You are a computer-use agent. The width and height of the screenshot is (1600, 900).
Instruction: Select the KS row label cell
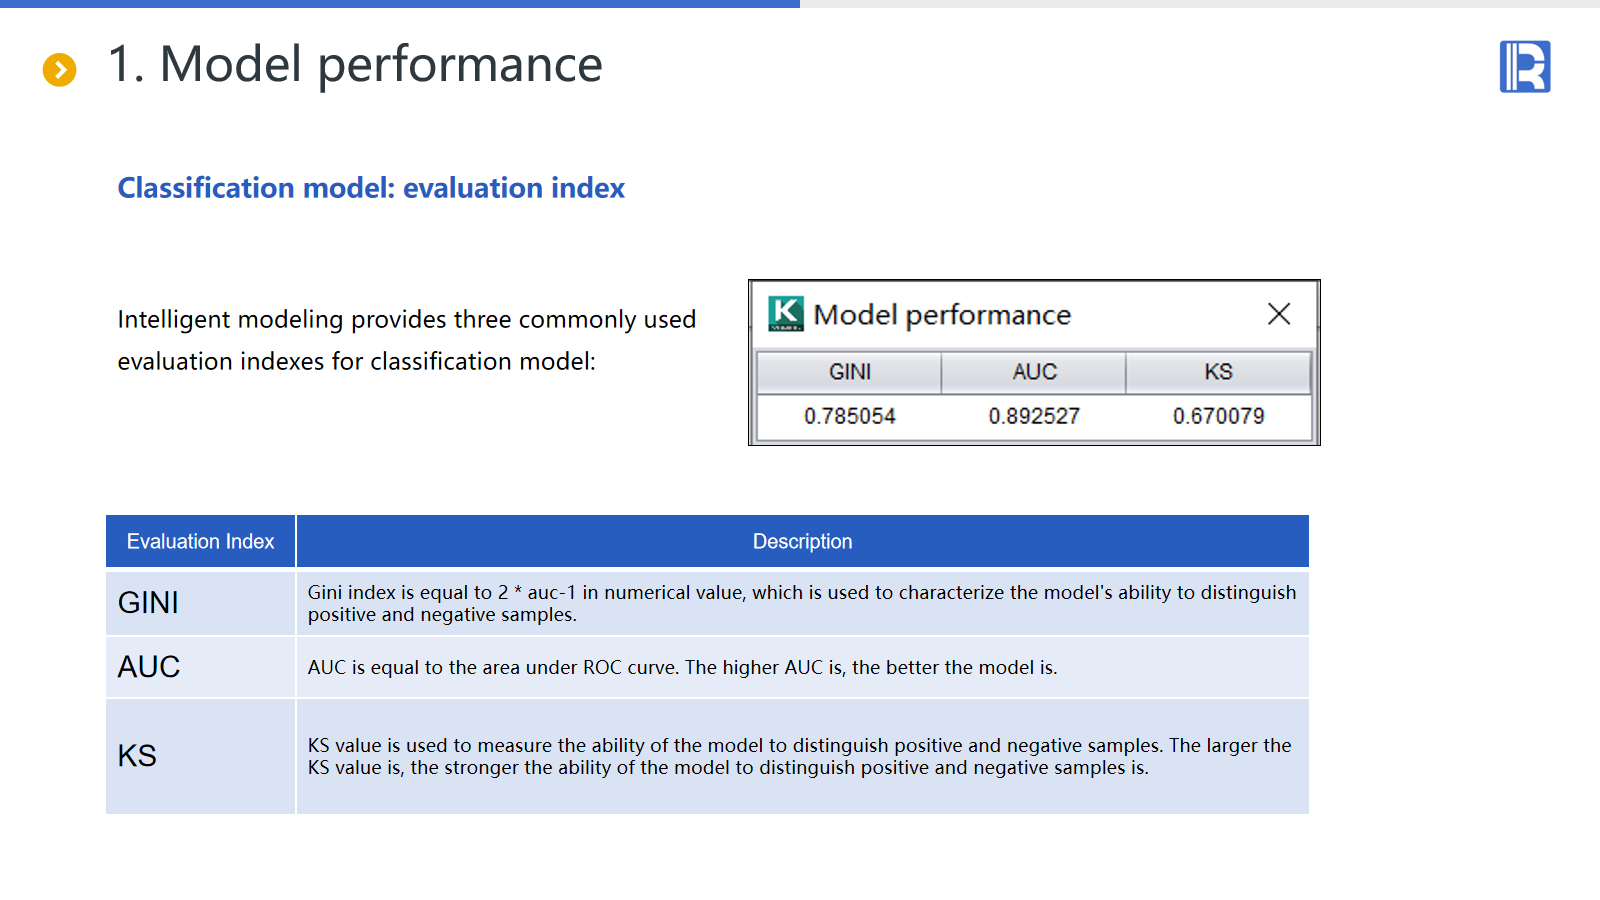pyautogui.click(x=200, y=756)
